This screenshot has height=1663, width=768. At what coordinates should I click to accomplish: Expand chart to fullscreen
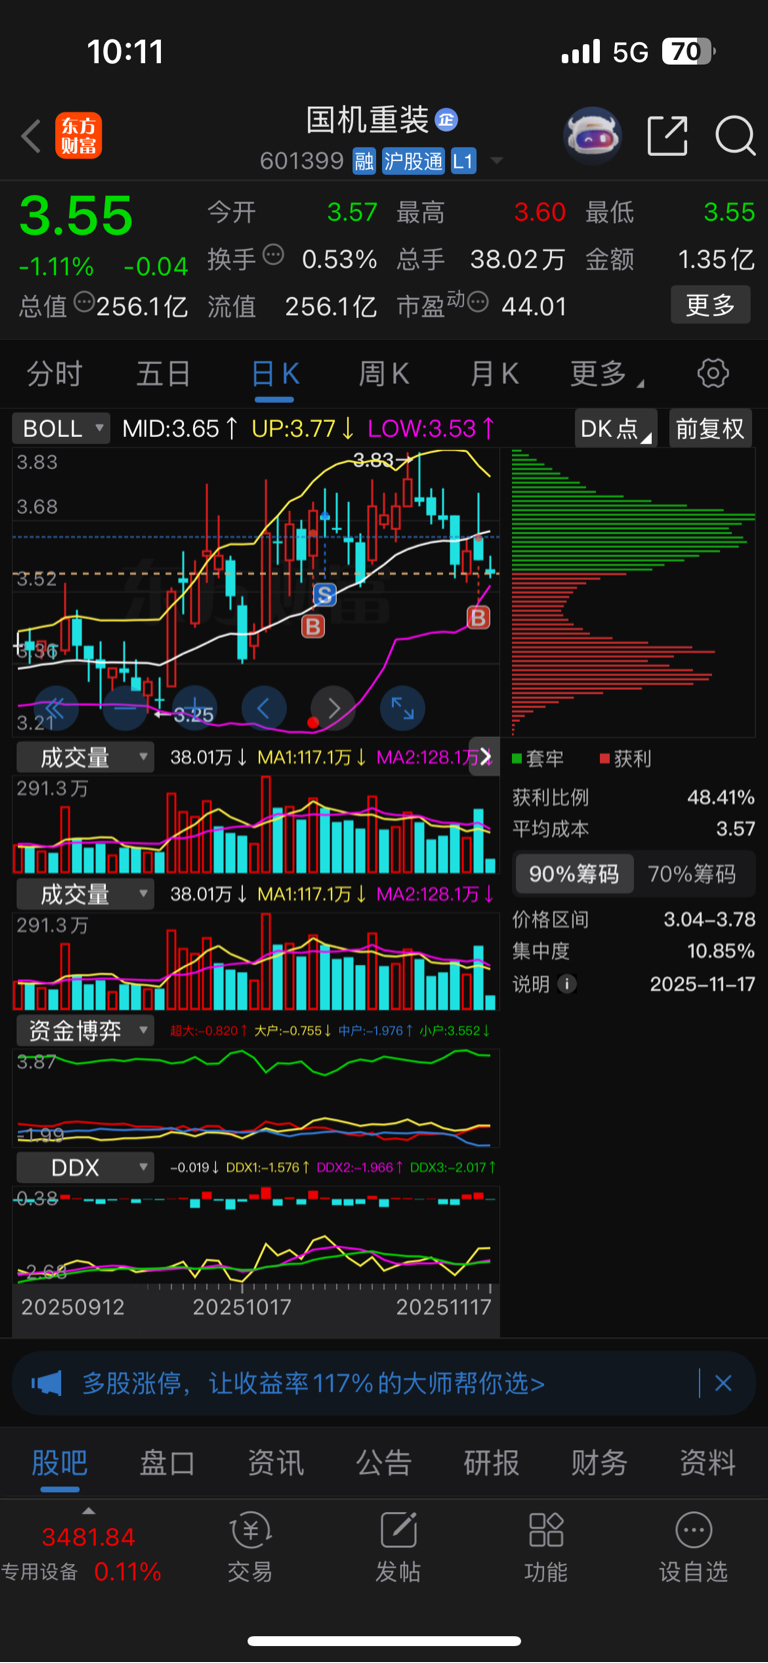(x=403, y=709)
